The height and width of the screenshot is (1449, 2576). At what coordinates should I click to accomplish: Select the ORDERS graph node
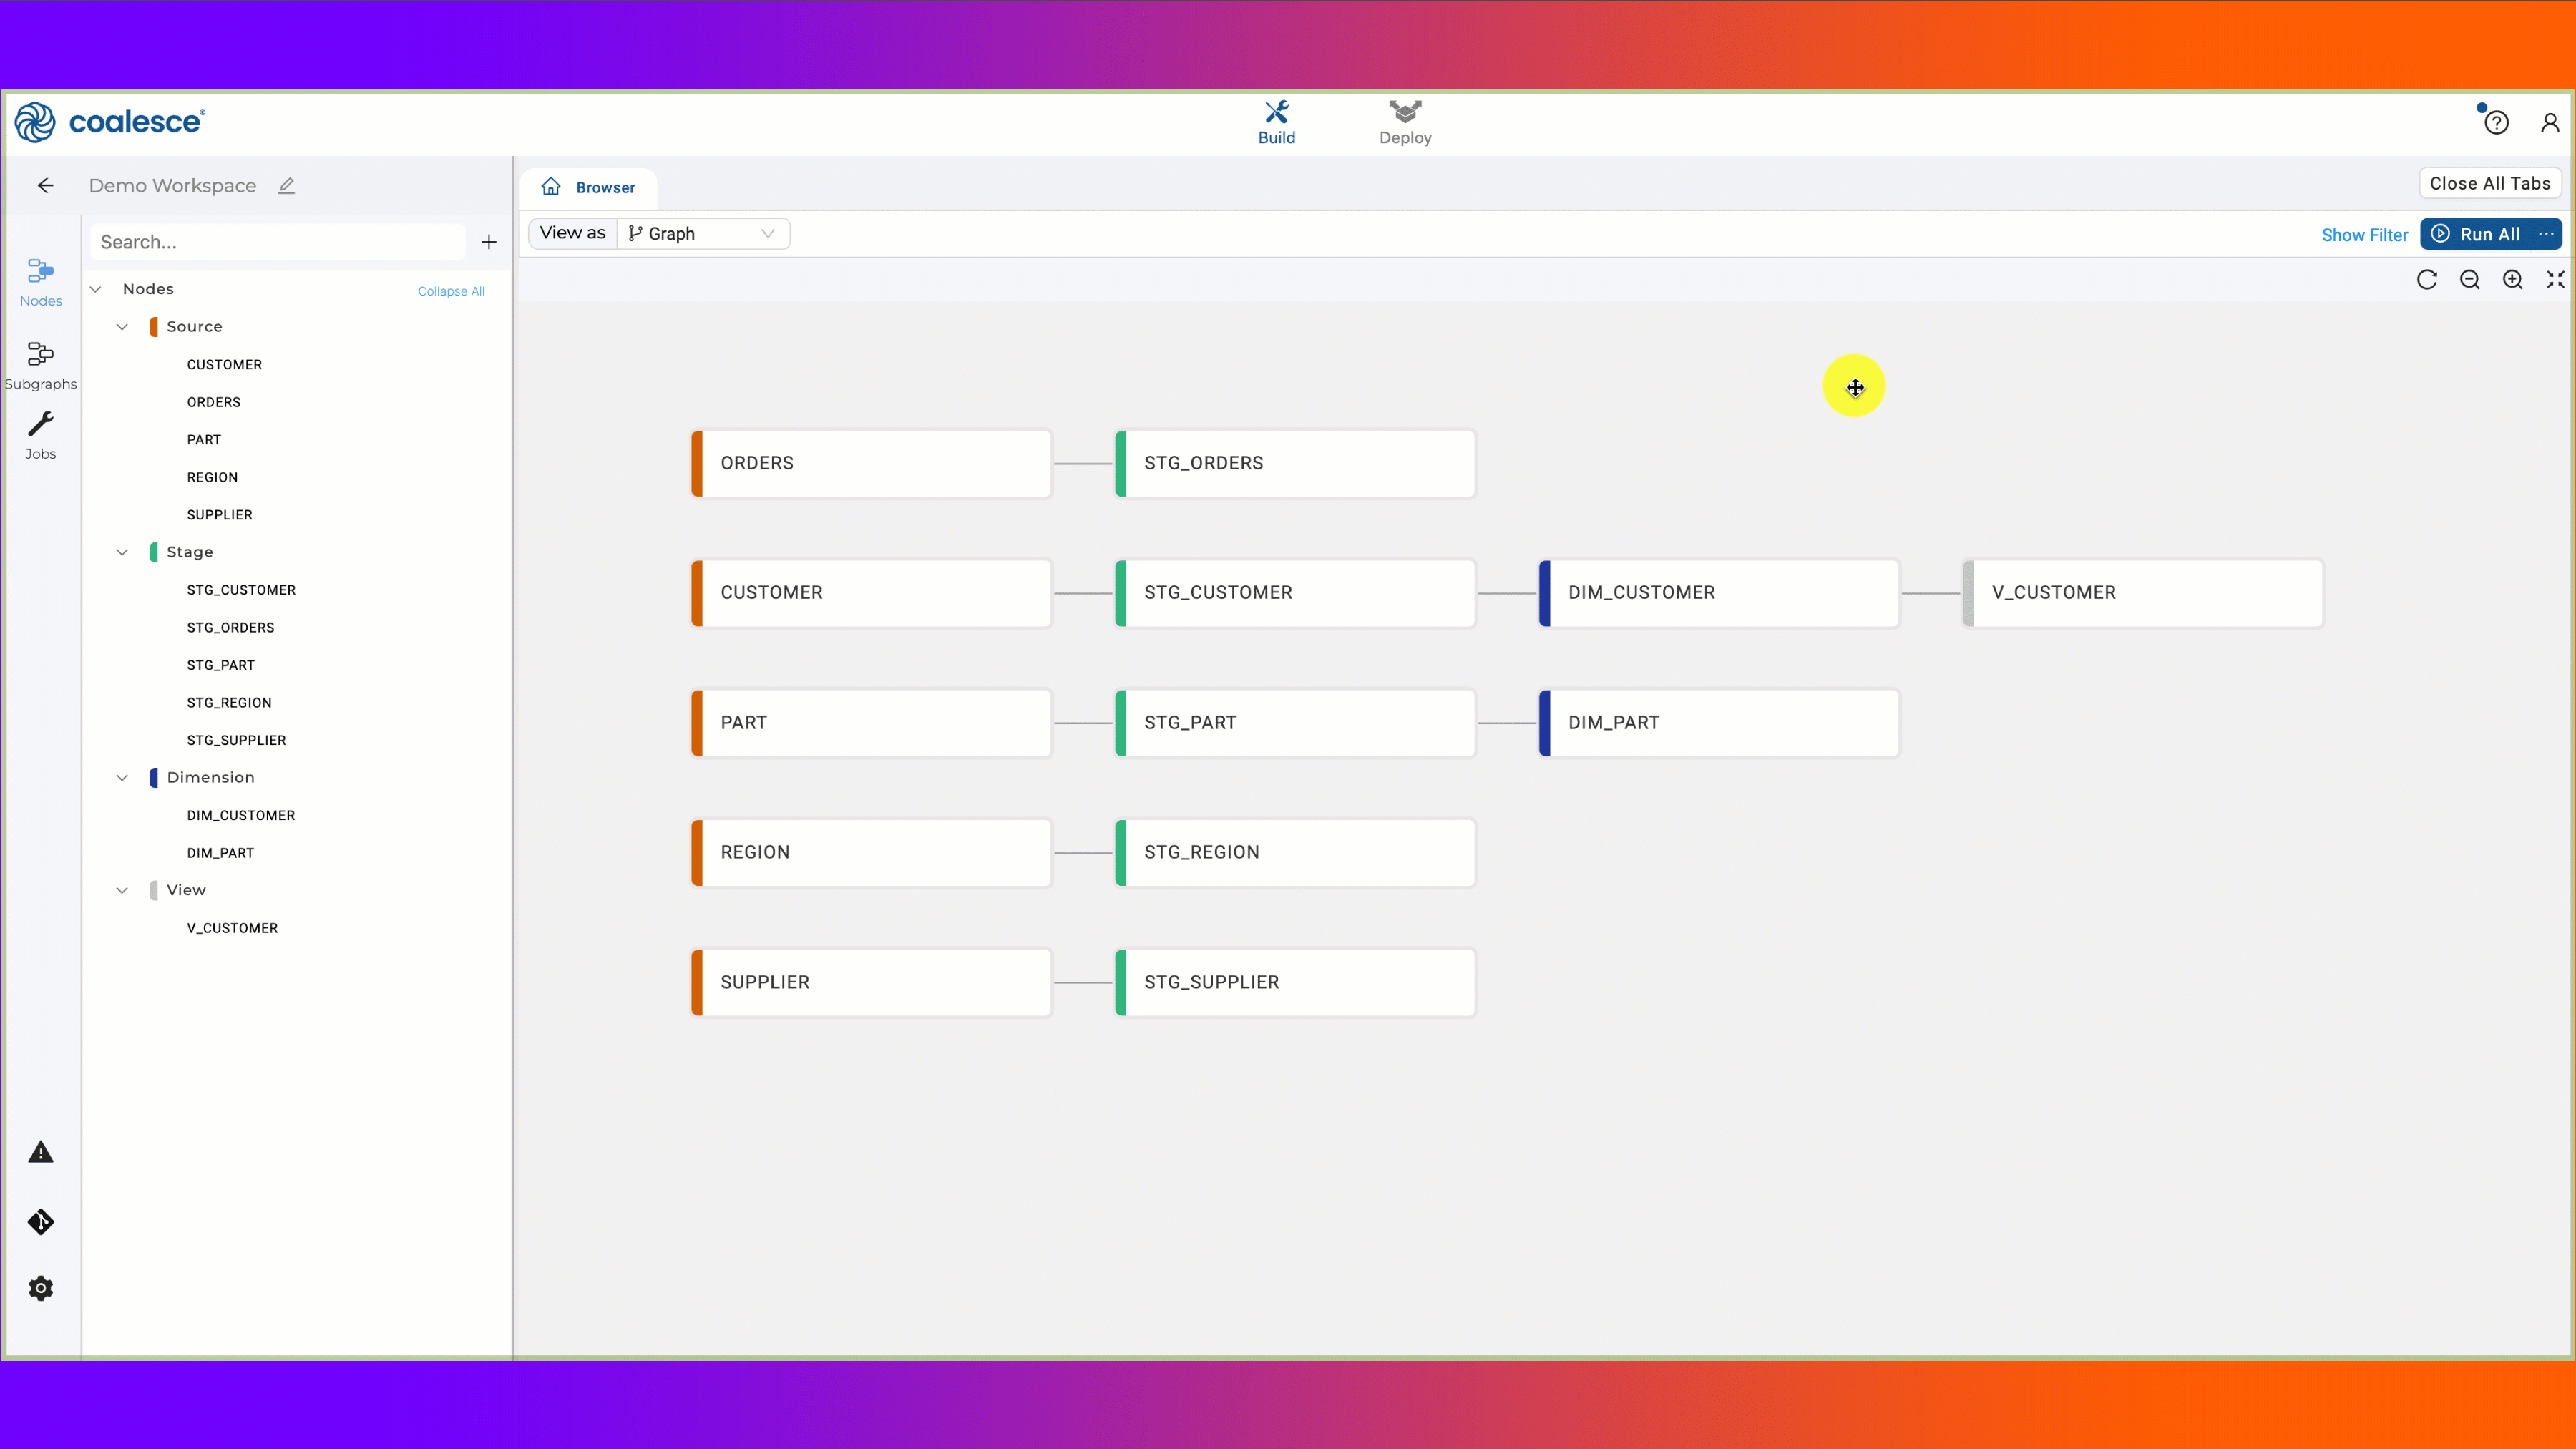871,463
